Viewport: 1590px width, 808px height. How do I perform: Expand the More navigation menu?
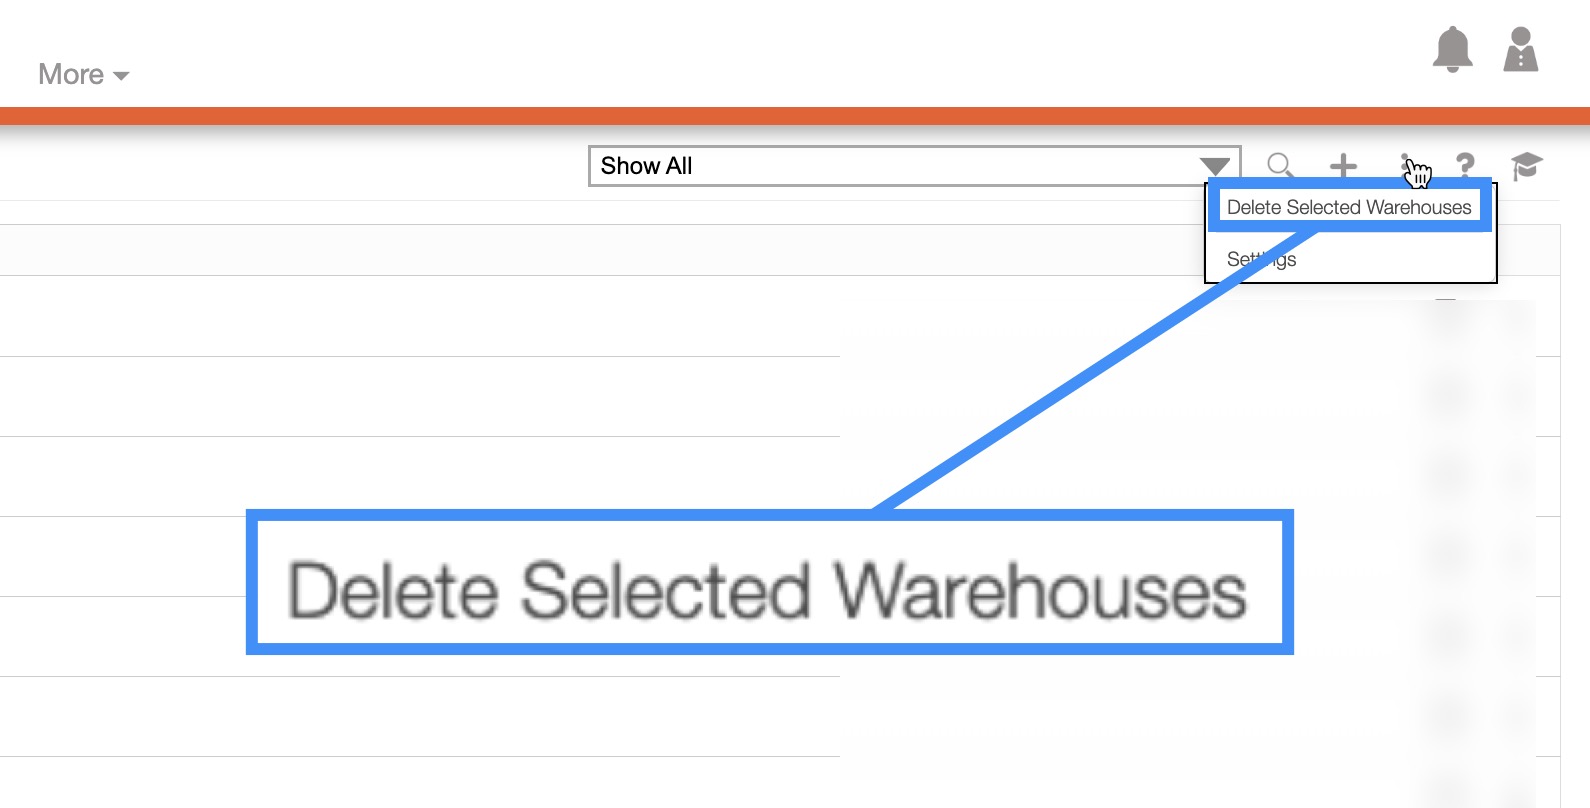72,75
